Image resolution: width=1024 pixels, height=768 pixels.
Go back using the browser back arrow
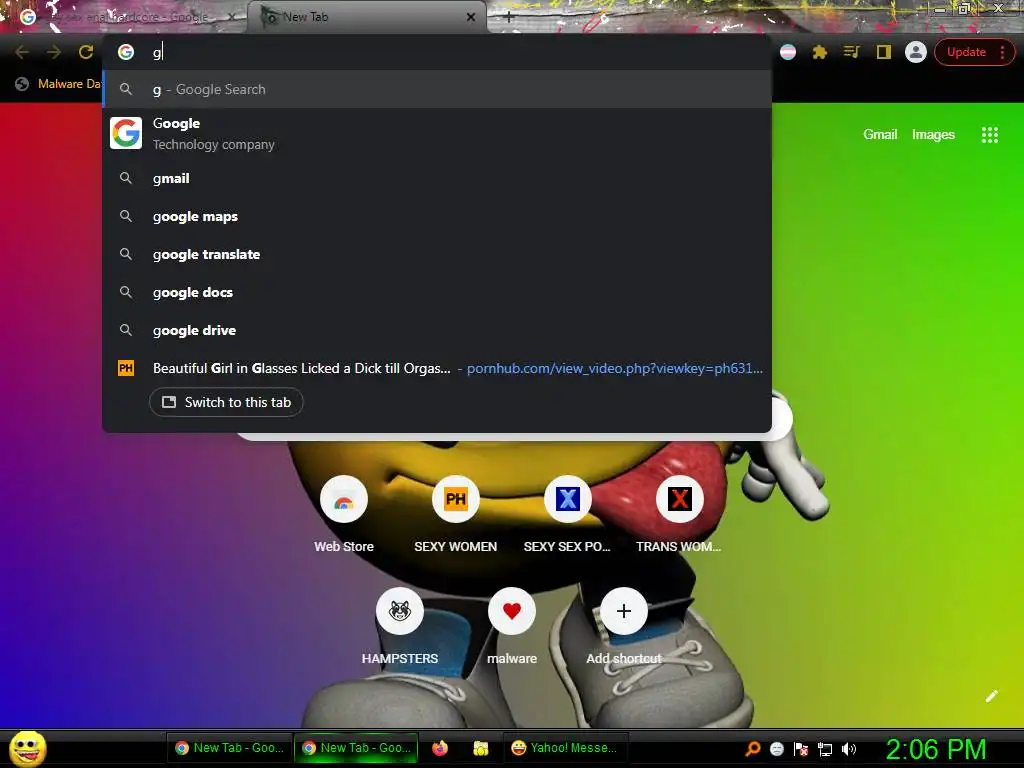(22, 52)
